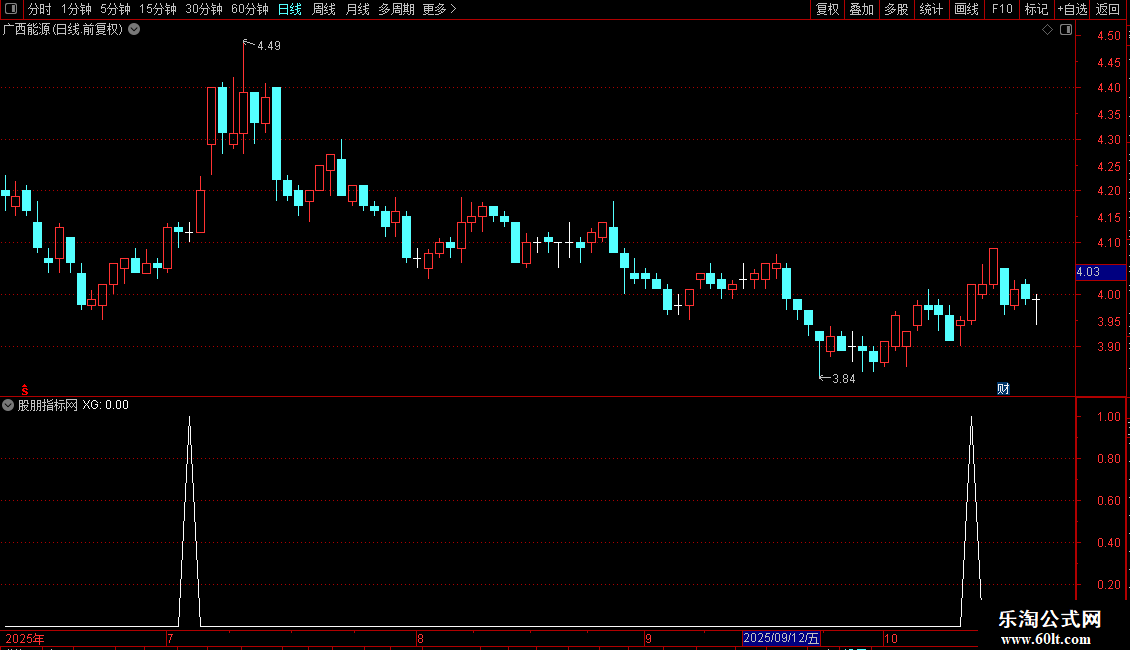Click the 复权 adjustment button
1130x650 pixels.
827,9
